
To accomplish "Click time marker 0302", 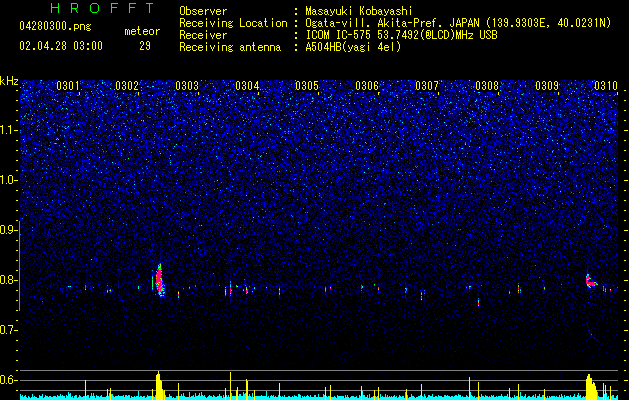I will [127, 86].
